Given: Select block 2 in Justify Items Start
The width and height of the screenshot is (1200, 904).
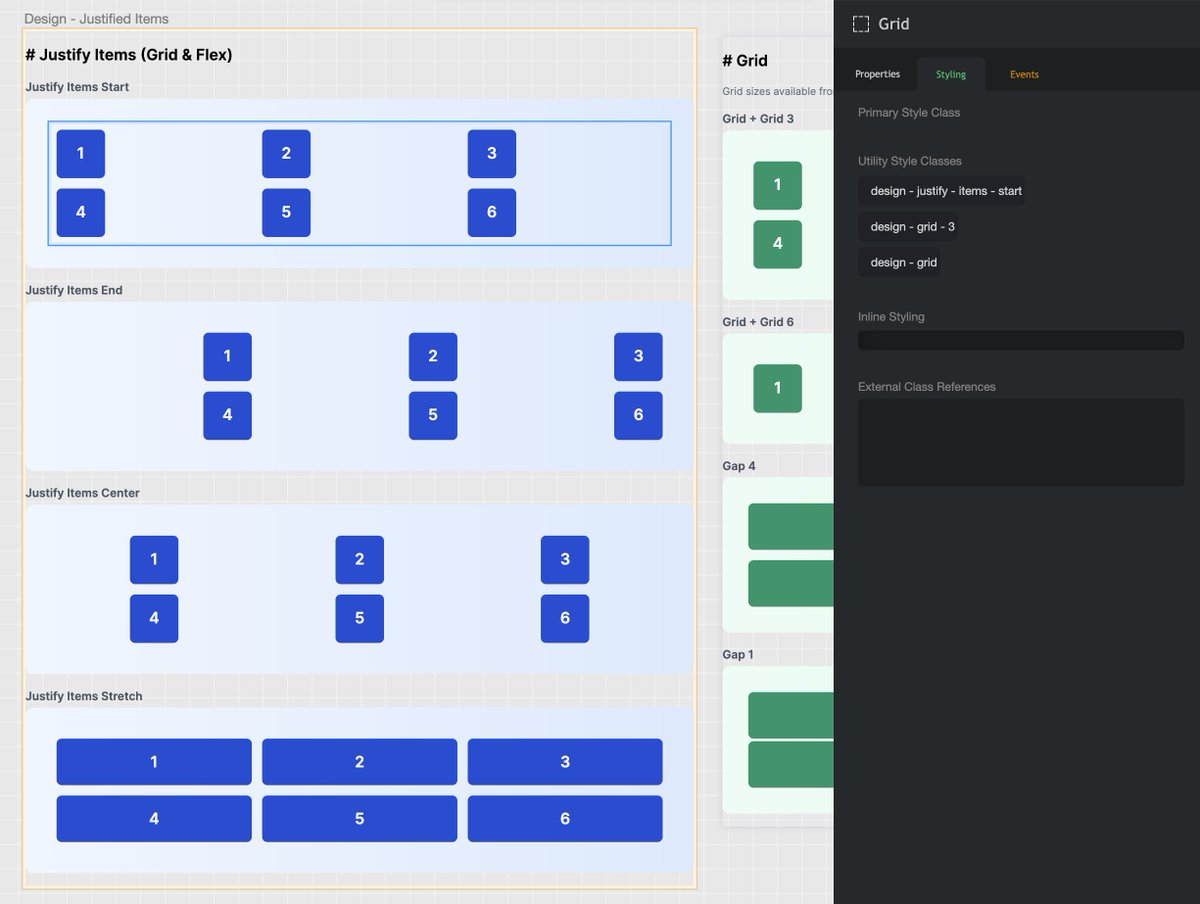Looking at the screenshot, I should (286, 154).
